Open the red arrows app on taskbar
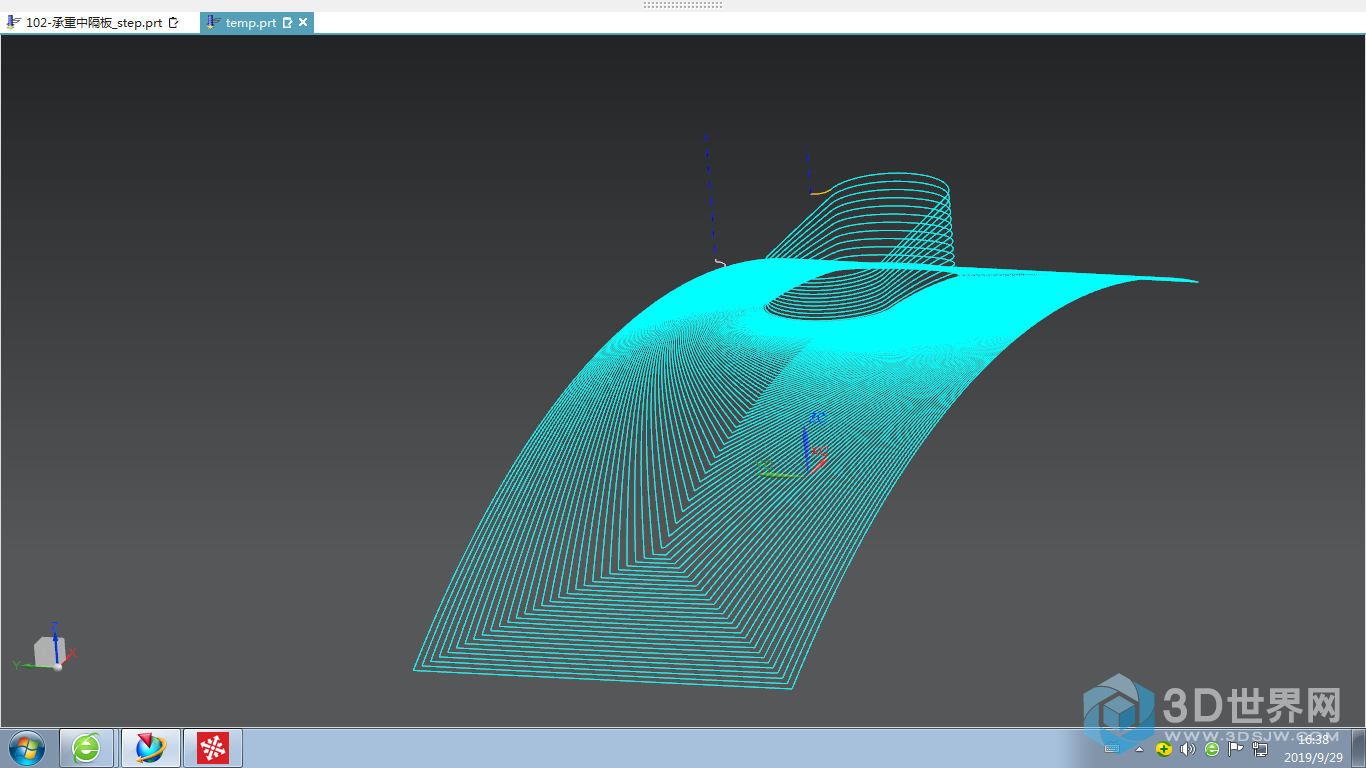 pos(212,747)
